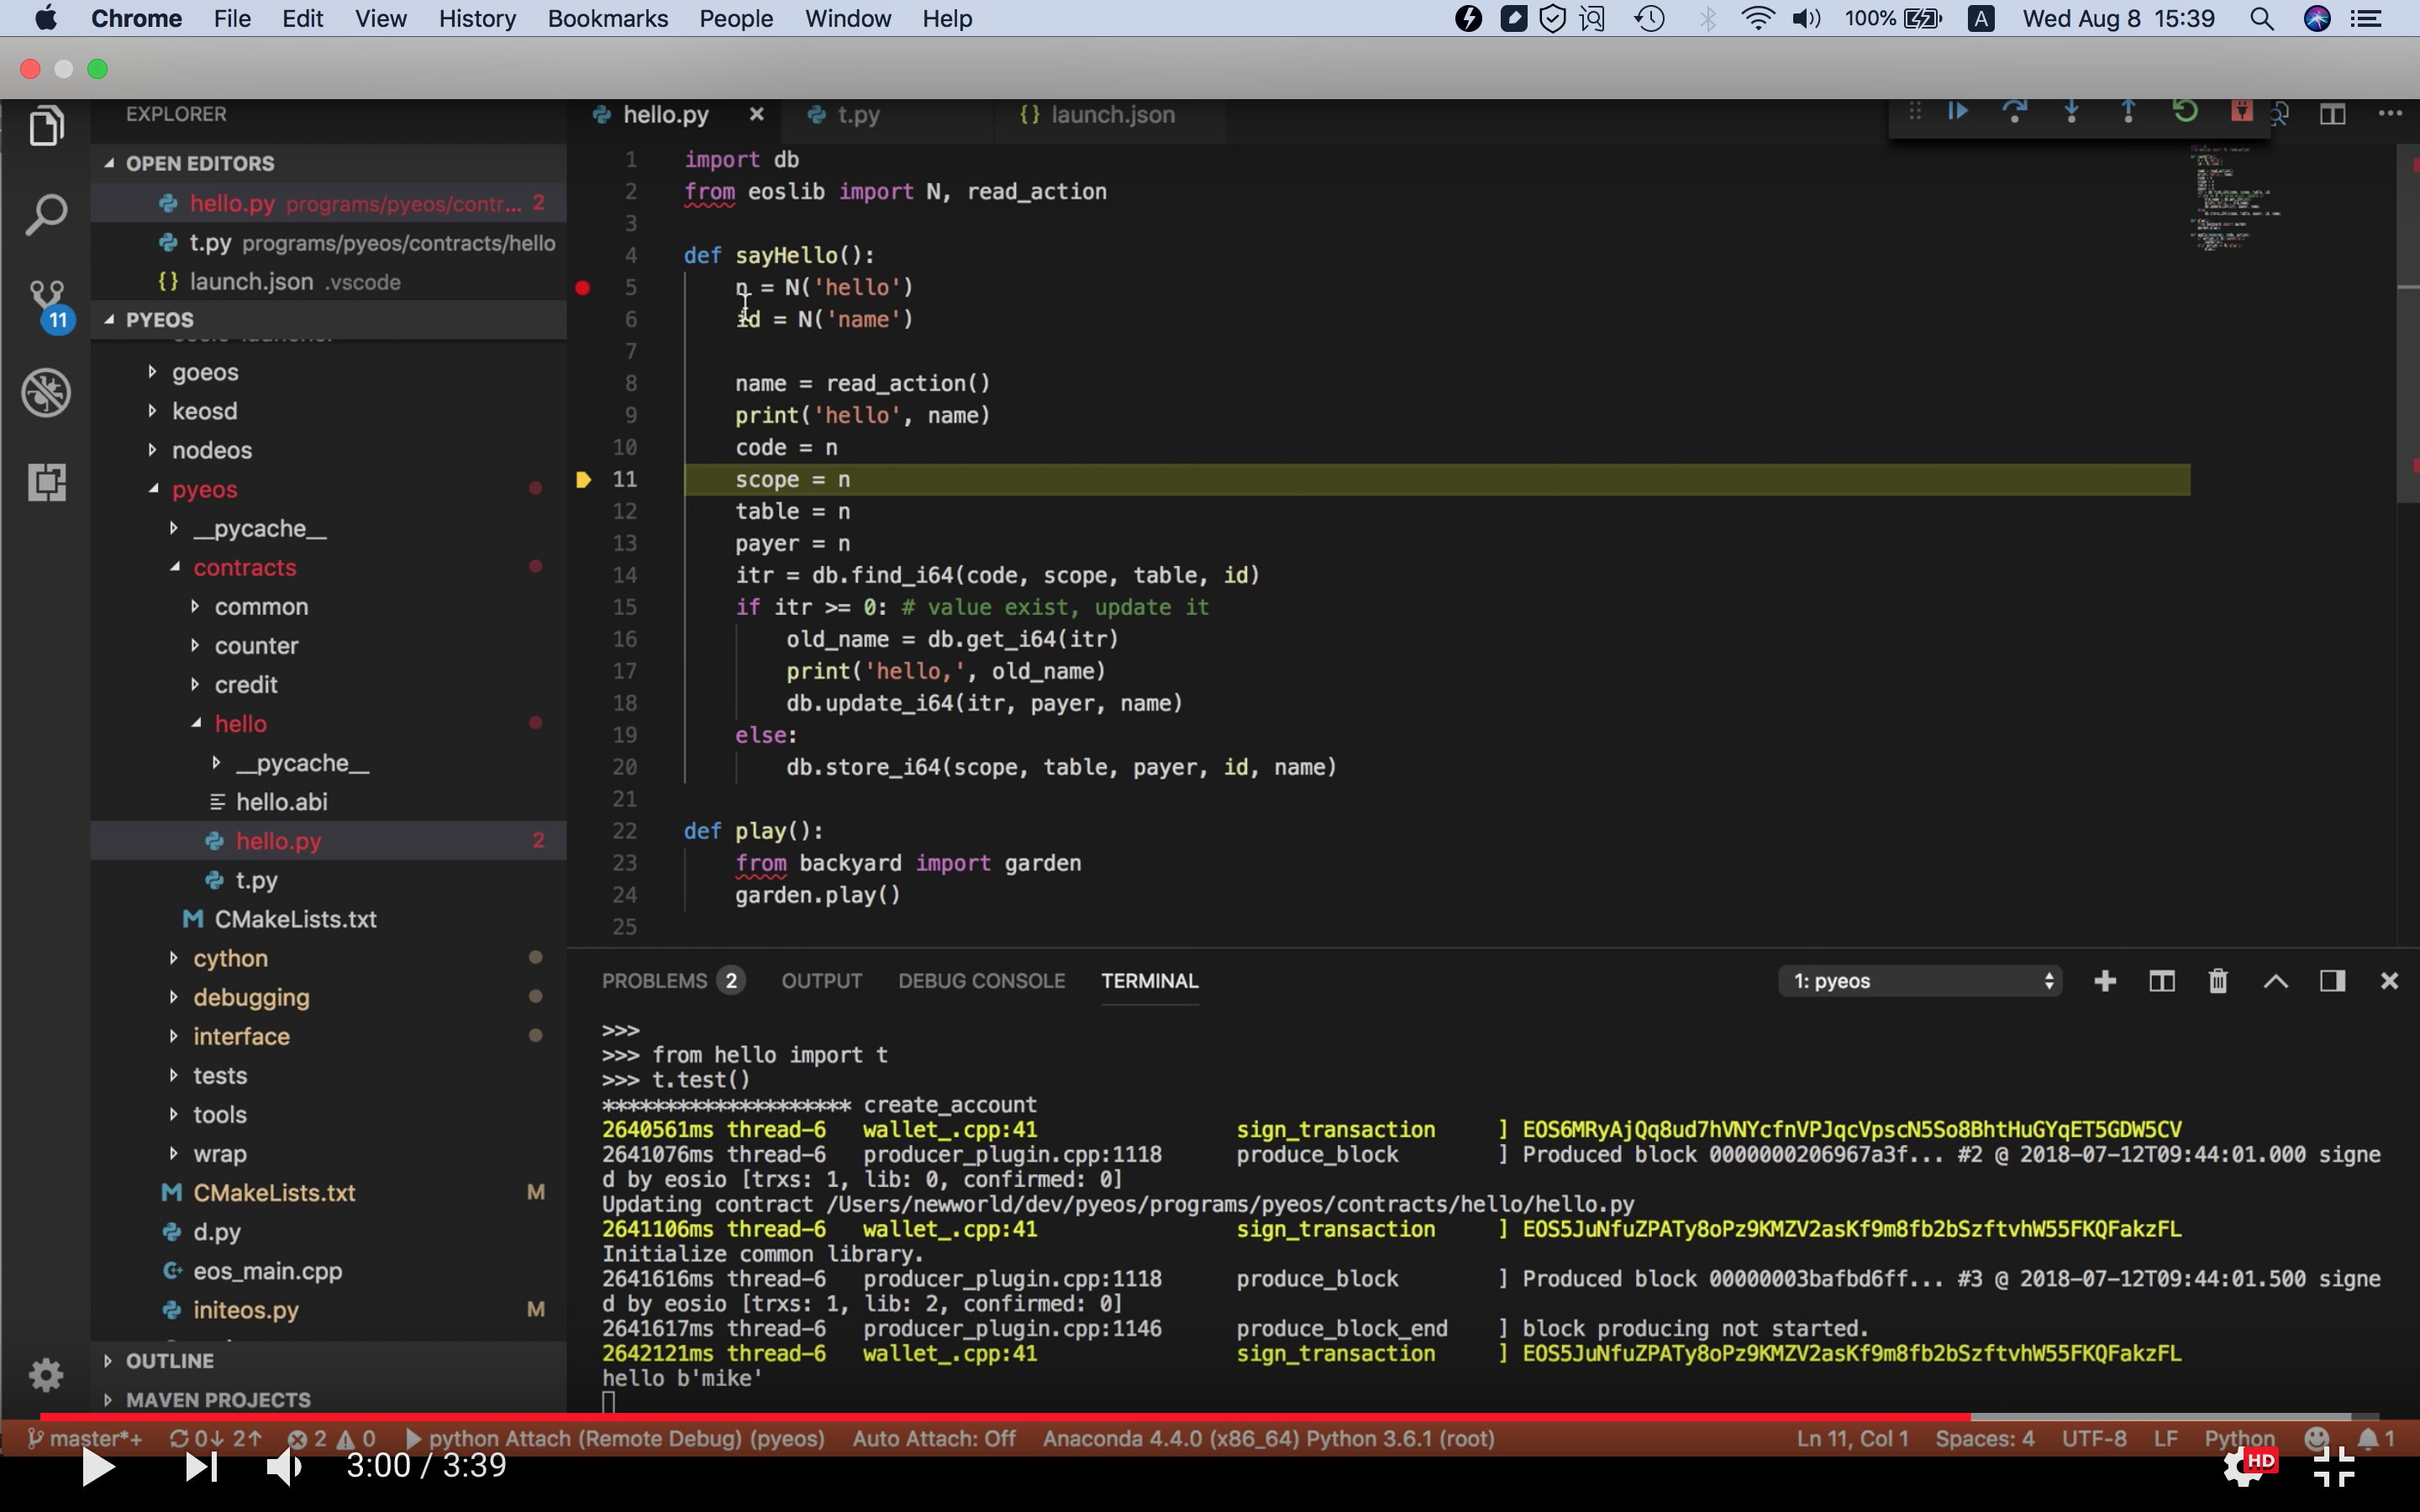Mute the video volume

[x=284, y=1467]
